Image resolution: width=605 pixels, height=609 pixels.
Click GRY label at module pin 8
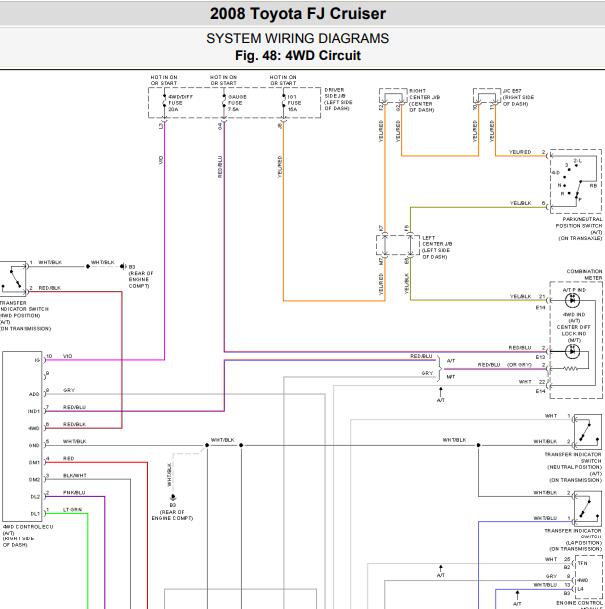click(551, 576)
